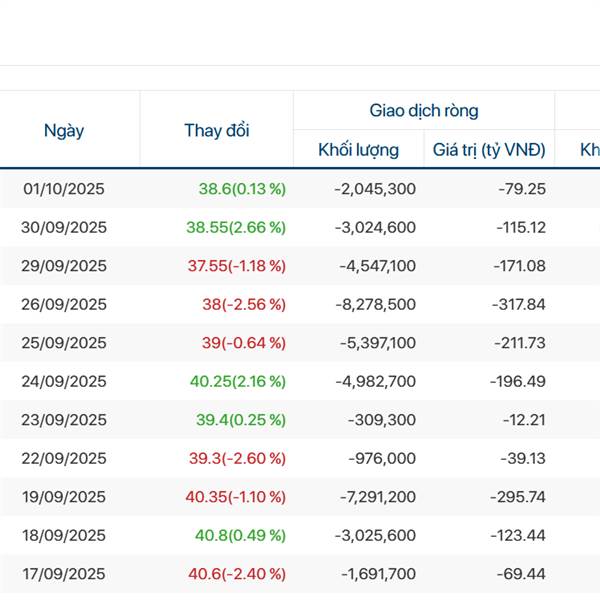
Task: Click the 38.55(2.66 %) change value
Action: pyautogui.click(x=236, y=227)
